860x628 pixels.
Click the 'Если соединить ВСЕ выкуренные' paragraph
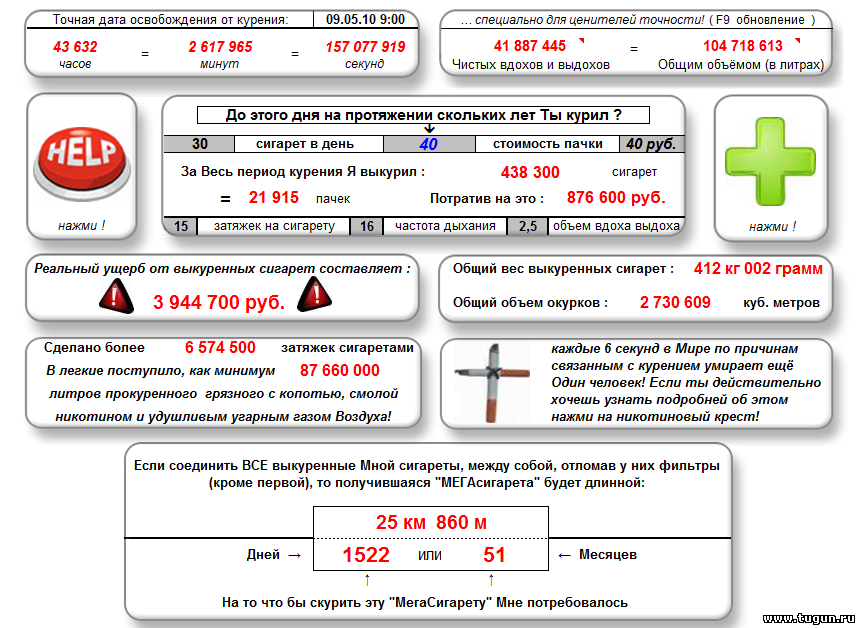pyautogui.click(x=427, y=474)
